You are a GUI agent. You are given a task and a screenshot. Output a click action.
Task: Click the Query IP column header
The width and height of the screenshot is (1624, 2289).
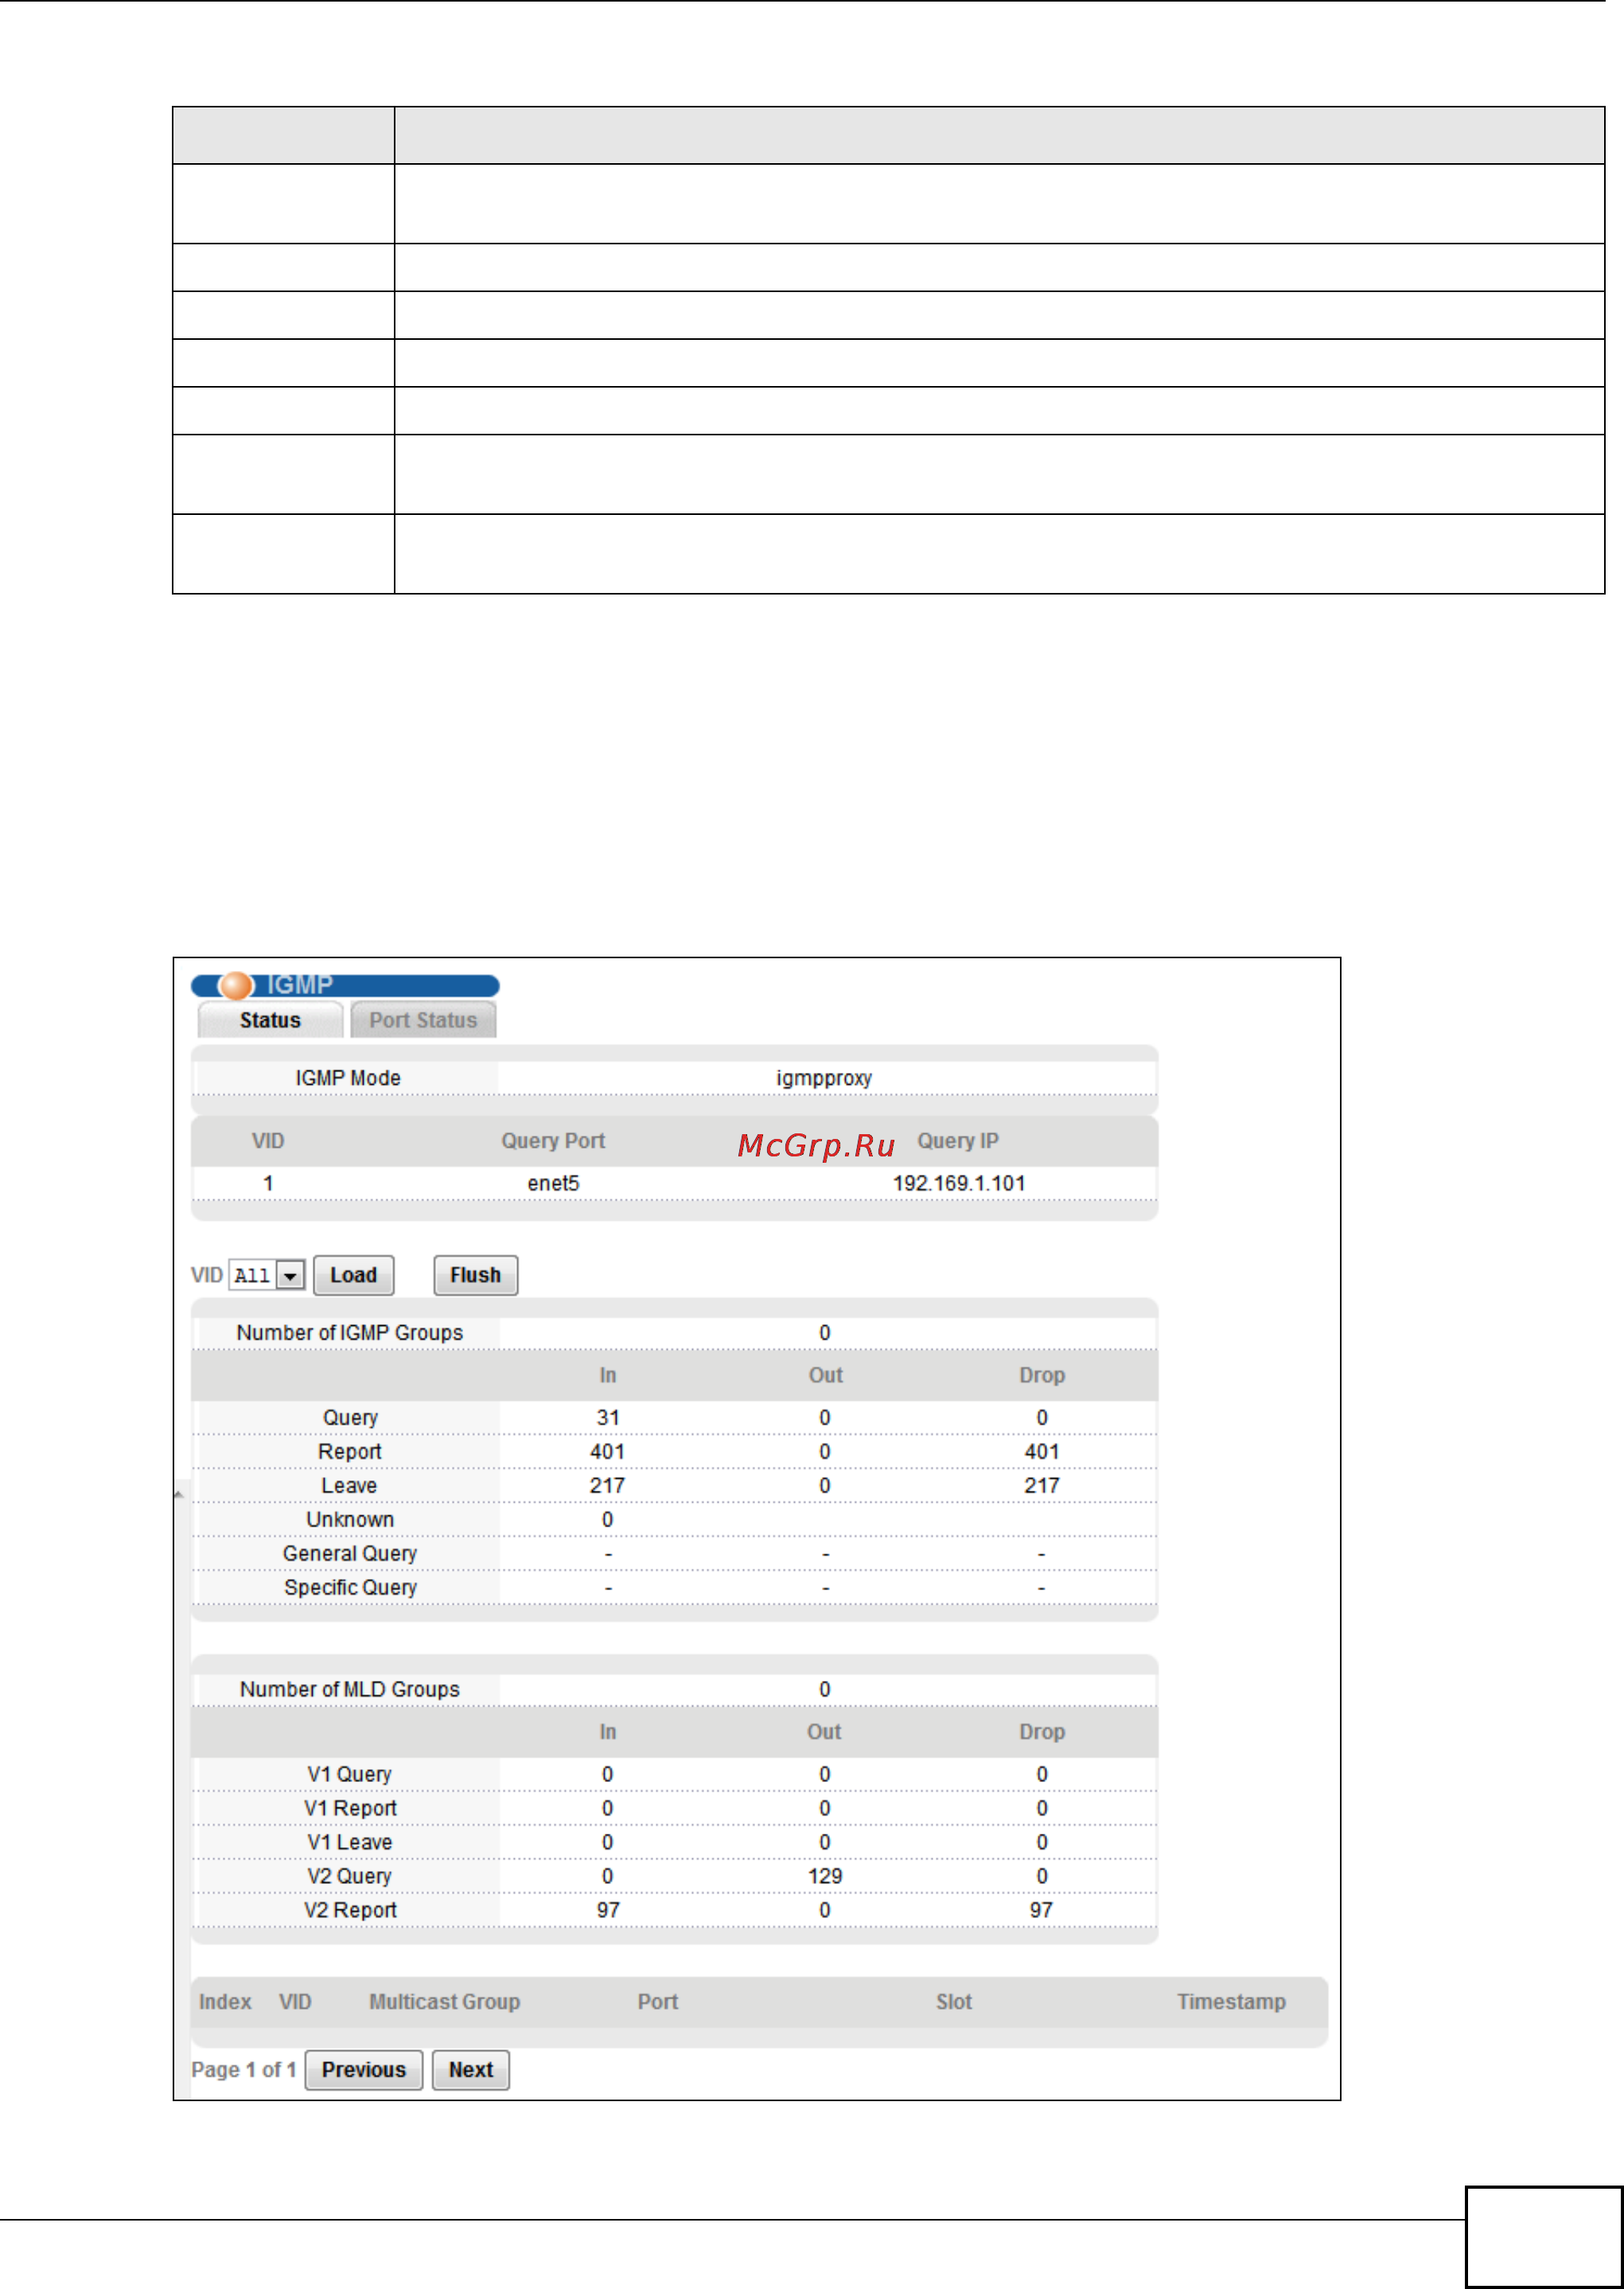tap(957, 1141)
